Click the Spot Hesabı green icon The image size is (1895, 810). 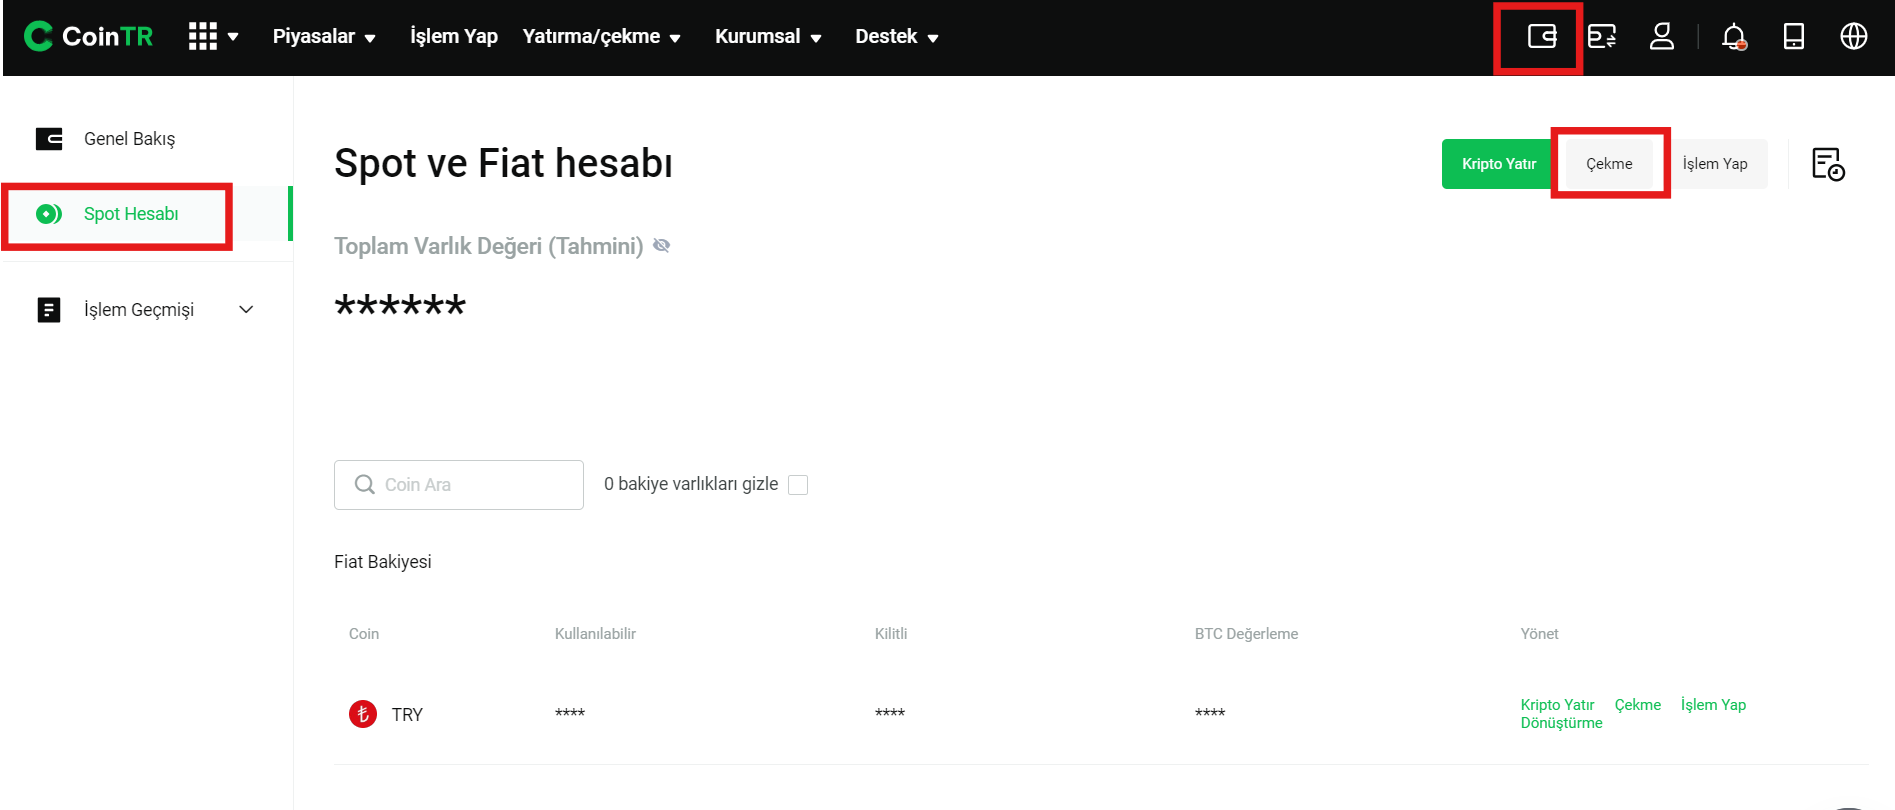(49, 214)
